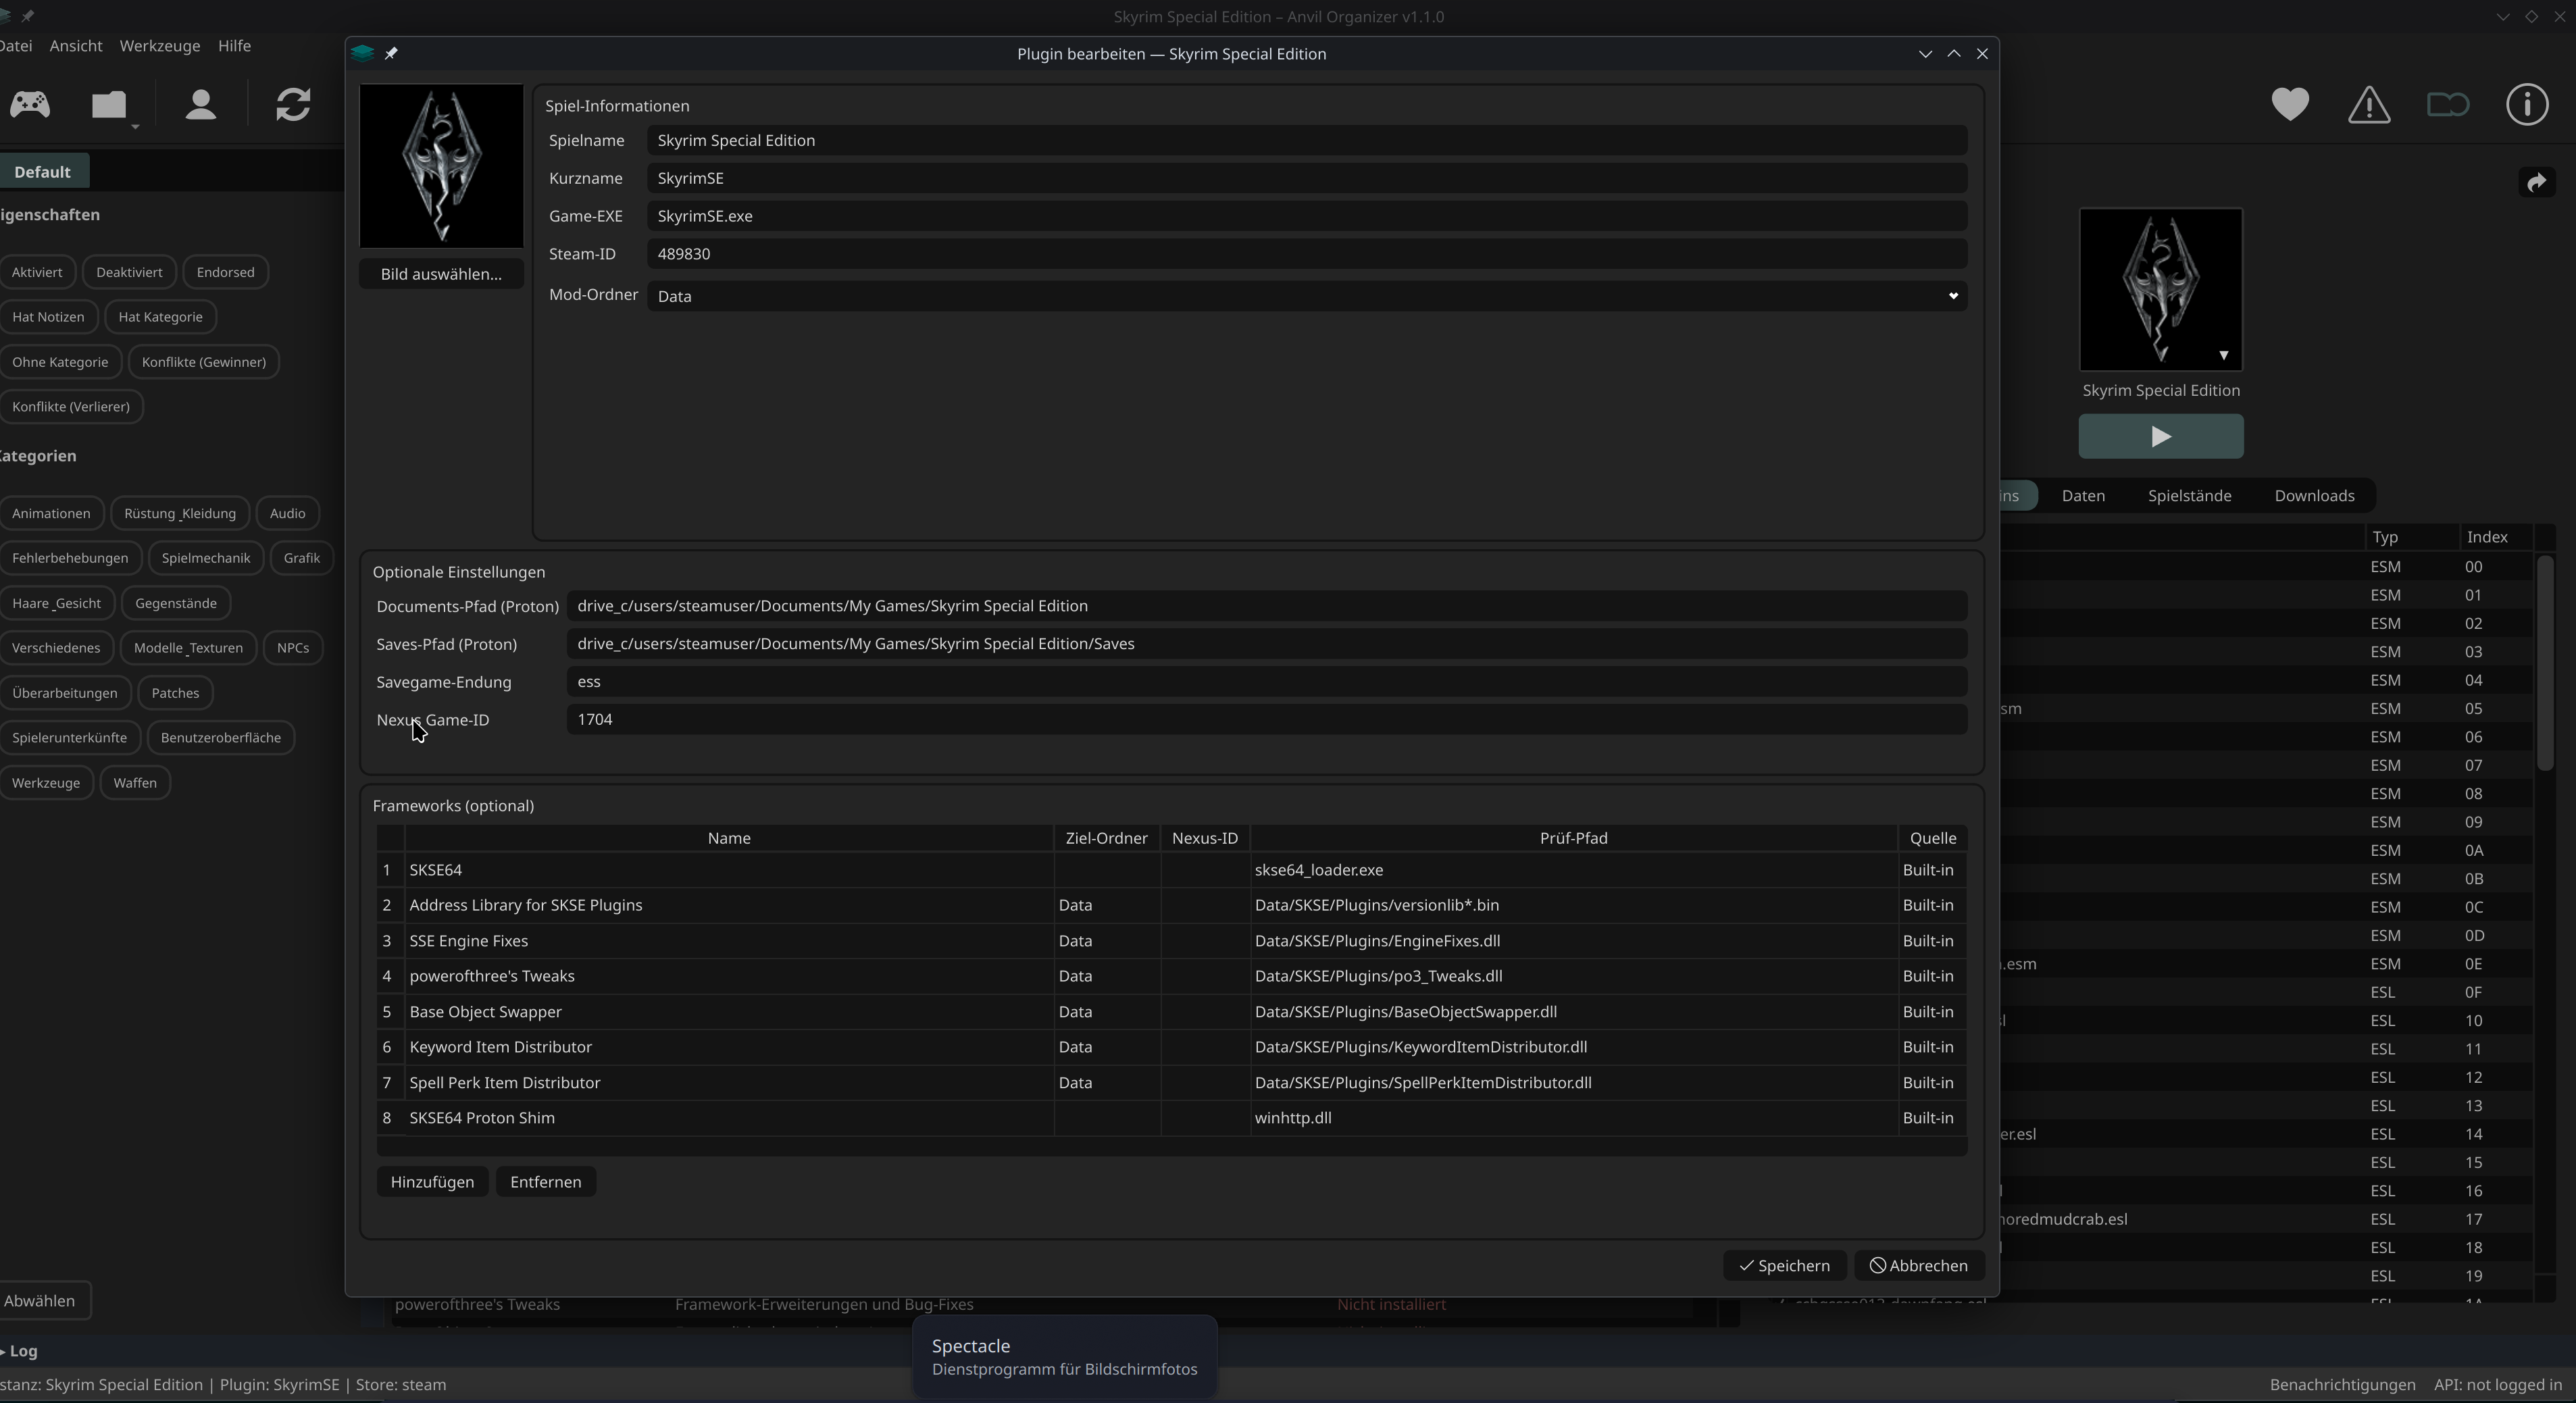Viewport: 2576px width, 1403px height.
Task: Pin the Plugin bearbeiten dialog
Action: coord(392,54)
